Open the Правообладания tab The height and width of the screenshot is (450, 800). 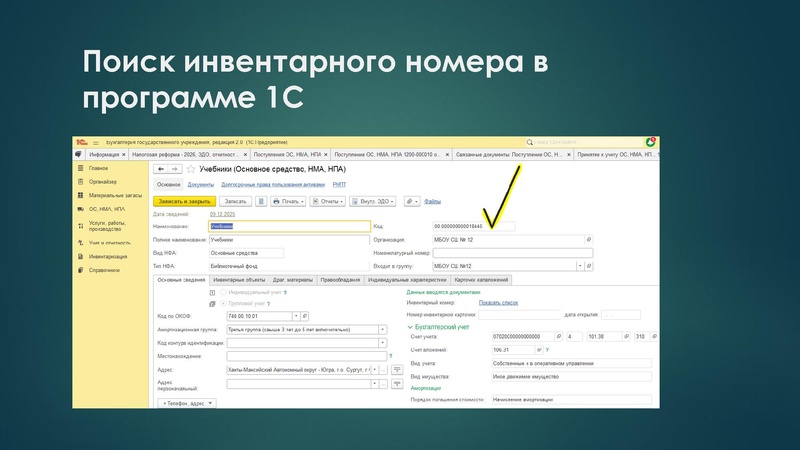coord(340,280)
